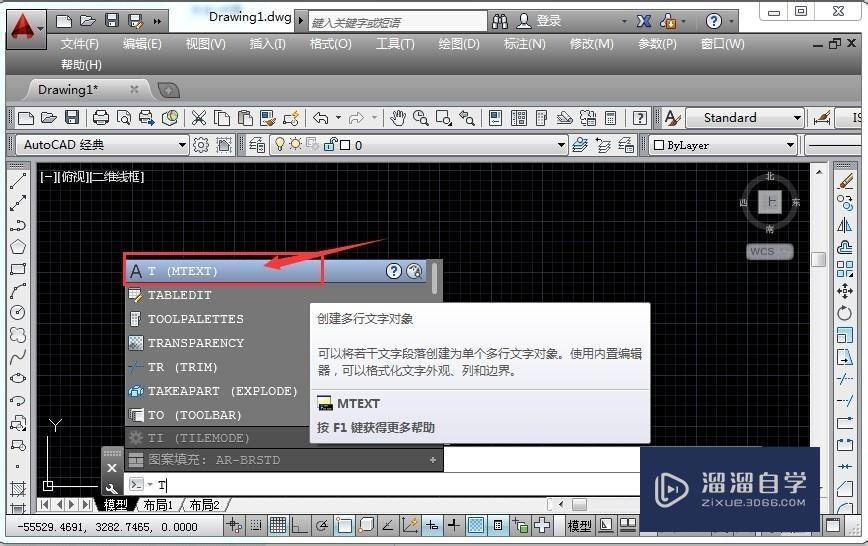Toggle Infer Constraints in status bar
Image resolution: width=868 pixels, height=546 pixels.
coord(234,525)
